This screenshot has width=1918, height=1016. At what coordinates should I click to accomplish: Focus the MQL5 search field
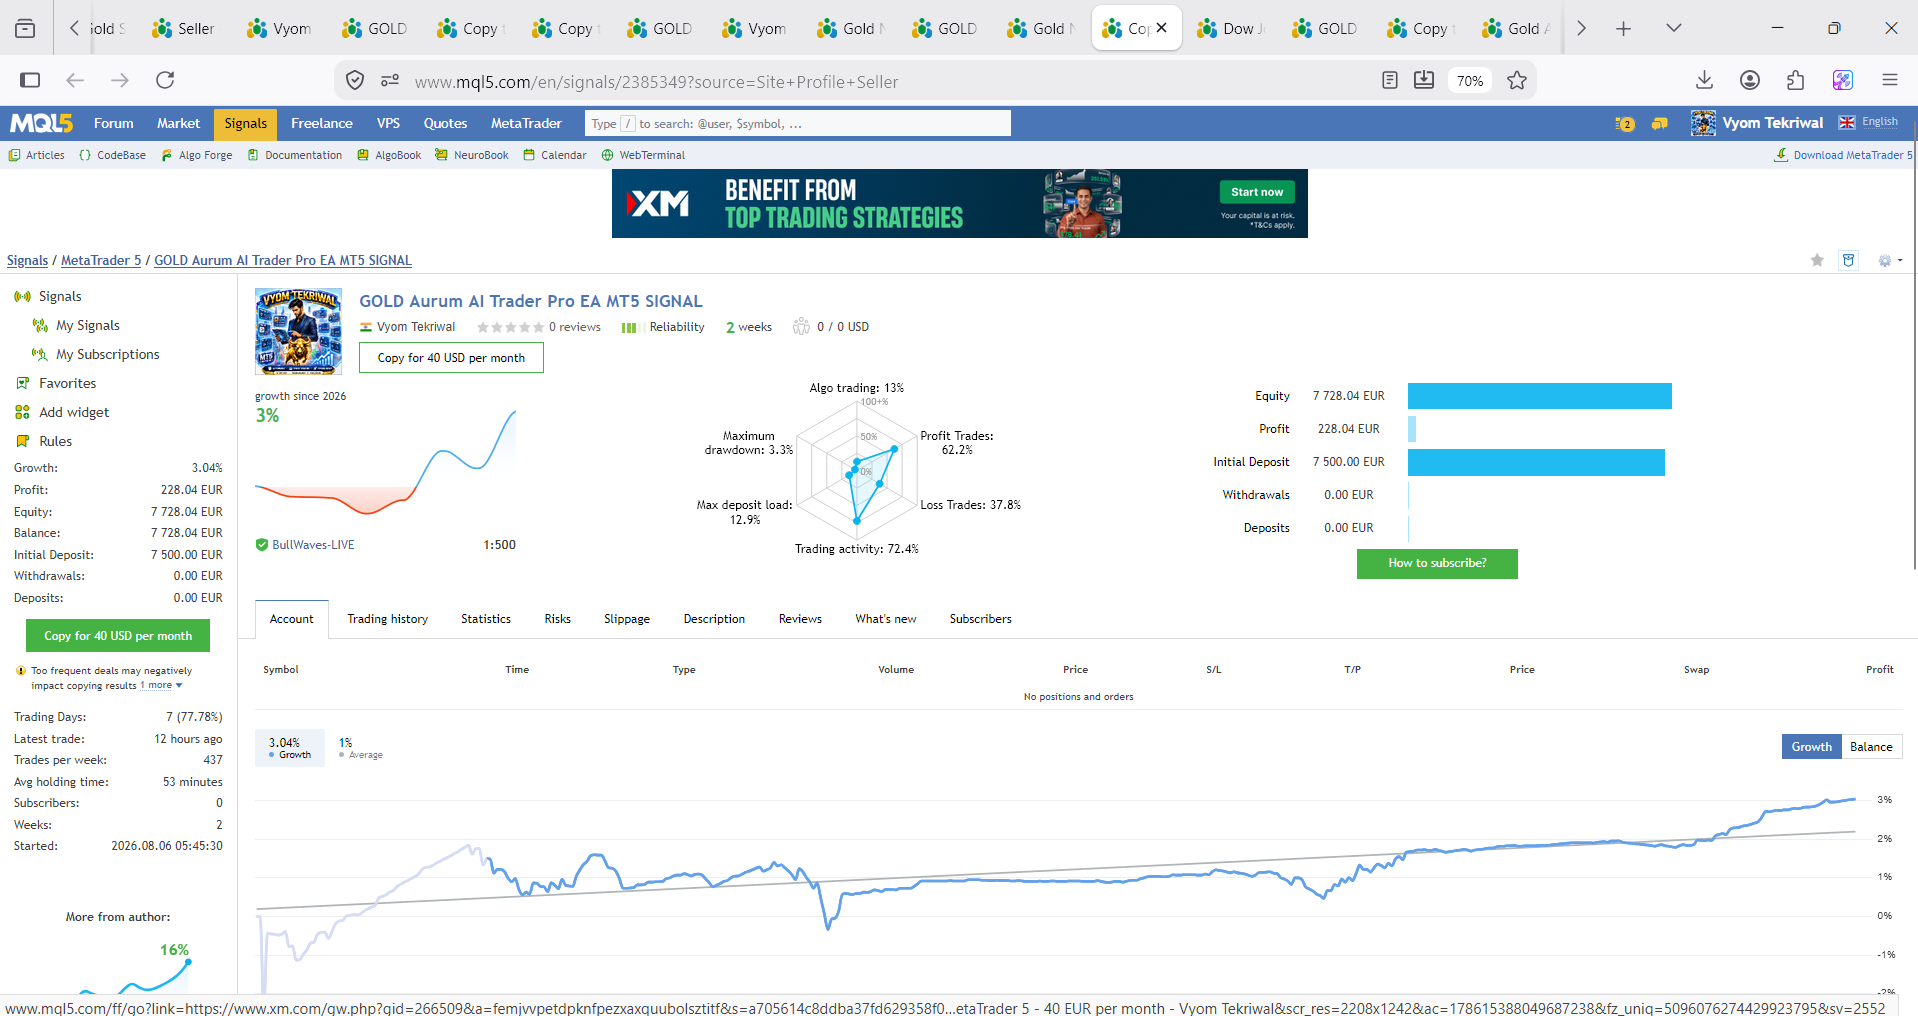coord(798,123)
